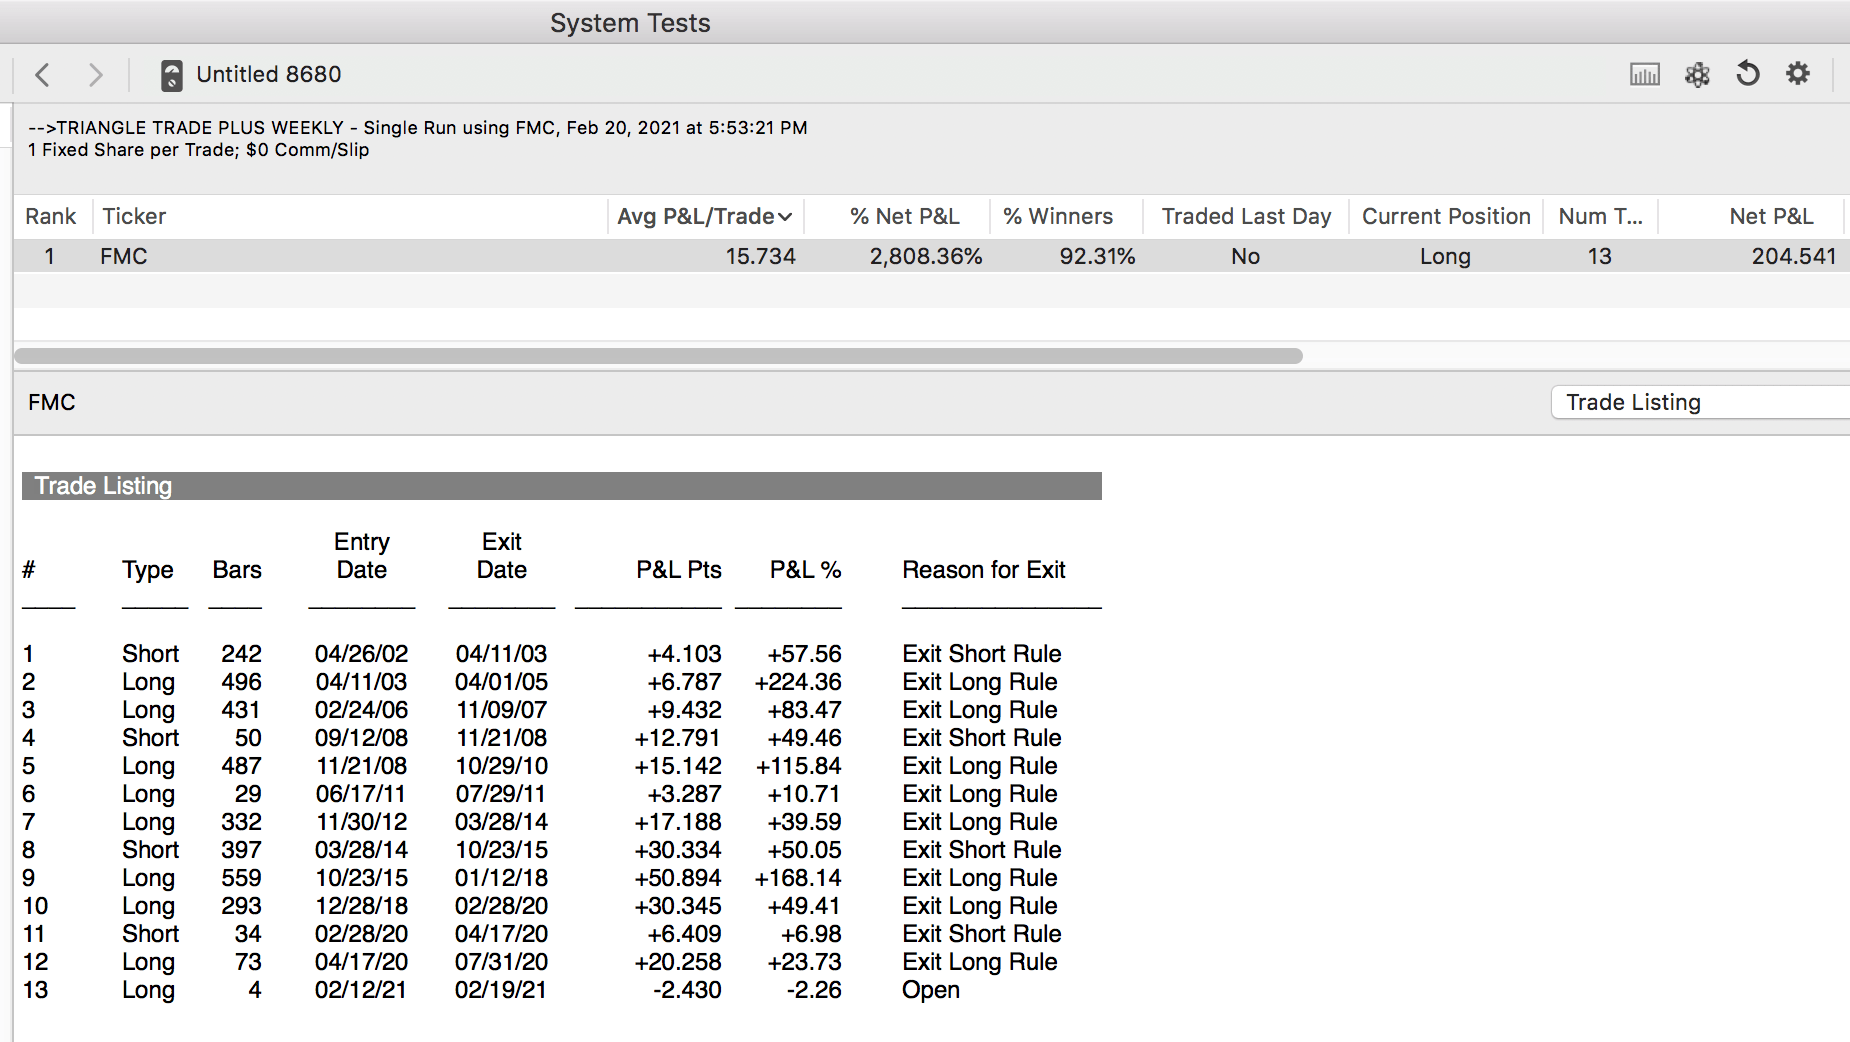1850x1042 pixels.
Task: Click the Reason for Exit column heading
Action: (x=984, y=570)
